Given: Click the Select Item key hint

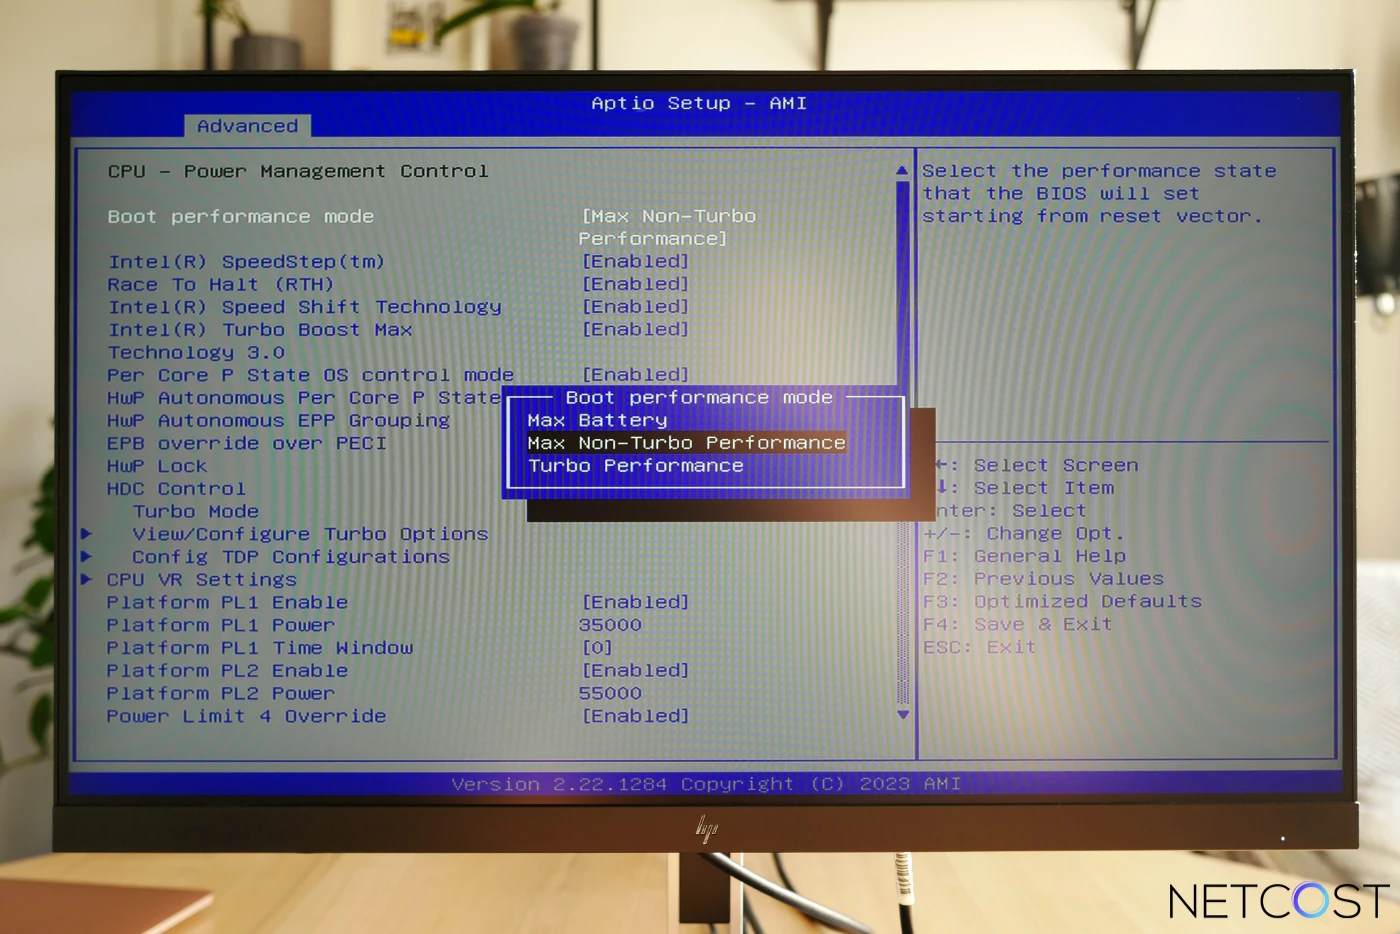Looking at the screenshot, I should (1025, 489).
